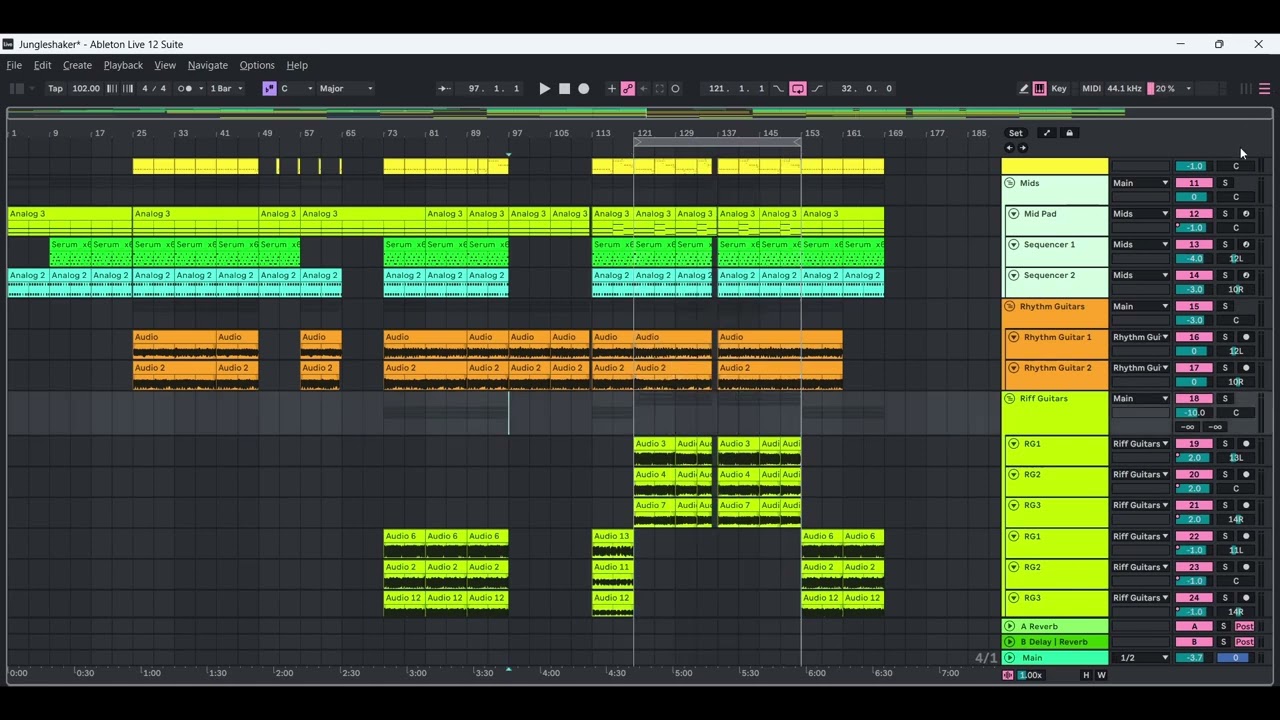This screenshot has height=720, width=1280.
Task: Click the Main track volume slider
Action: (1194, 658)
